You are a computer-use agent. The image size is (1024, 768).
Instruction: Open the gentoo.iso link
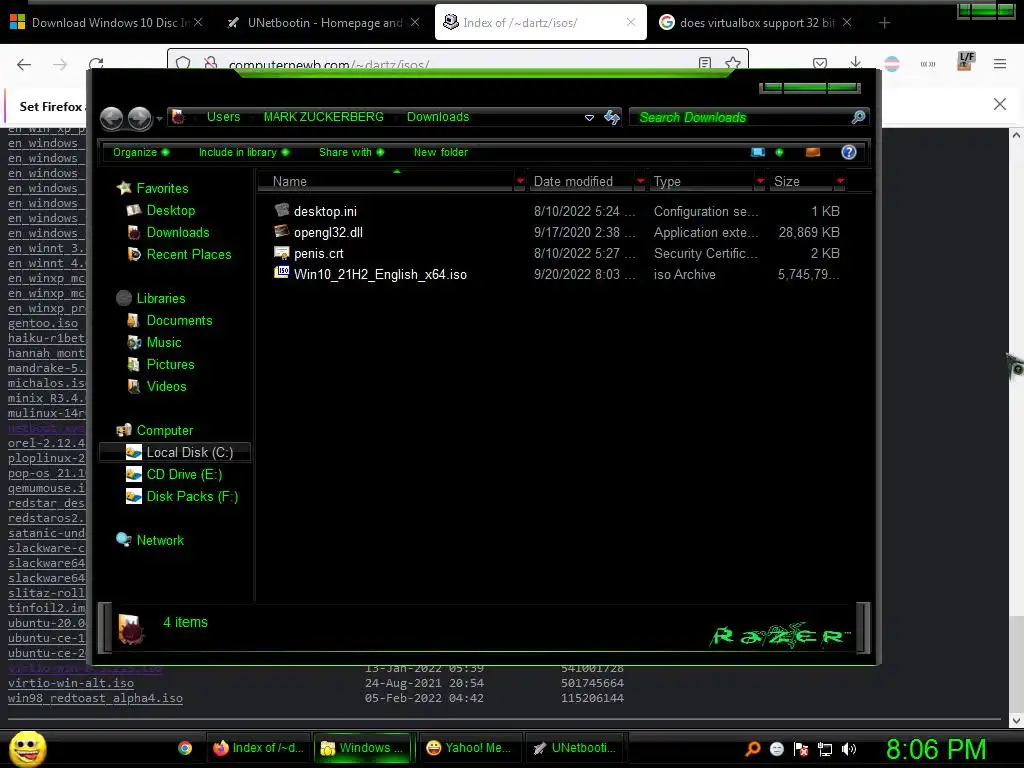42,323
